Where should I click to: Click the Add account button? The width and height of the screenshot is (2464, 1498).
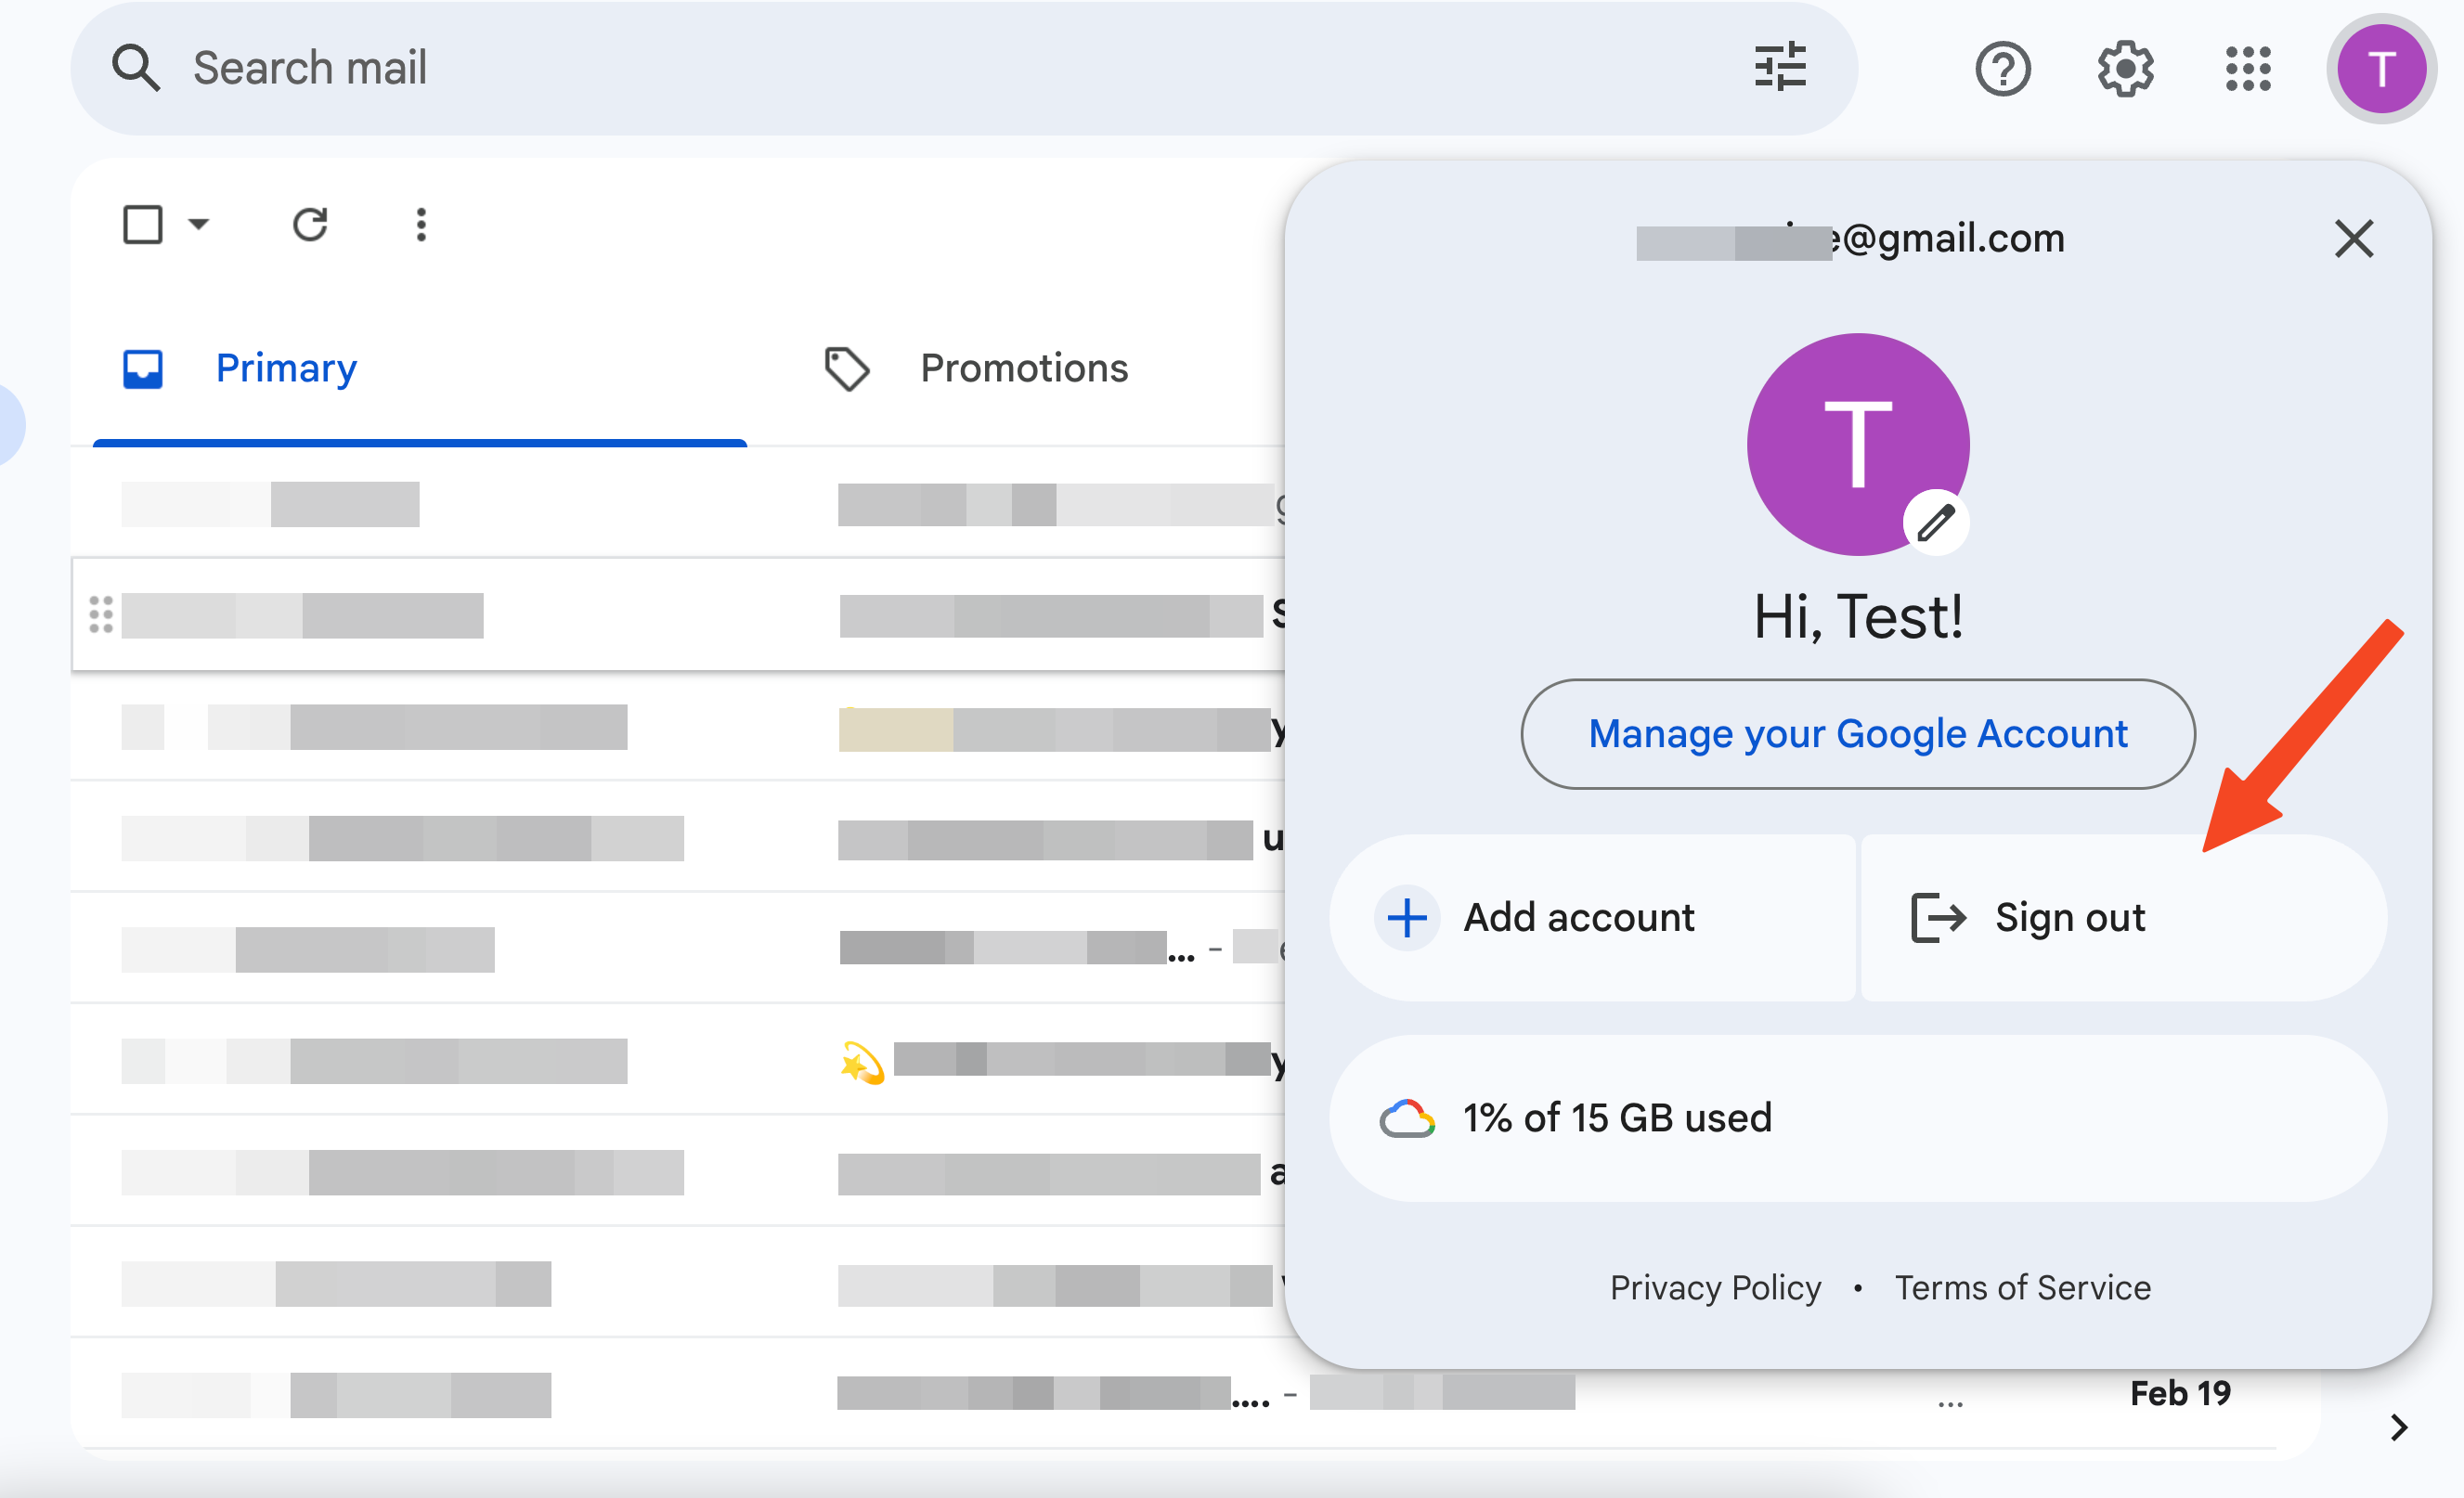[x=1592, y=917]
